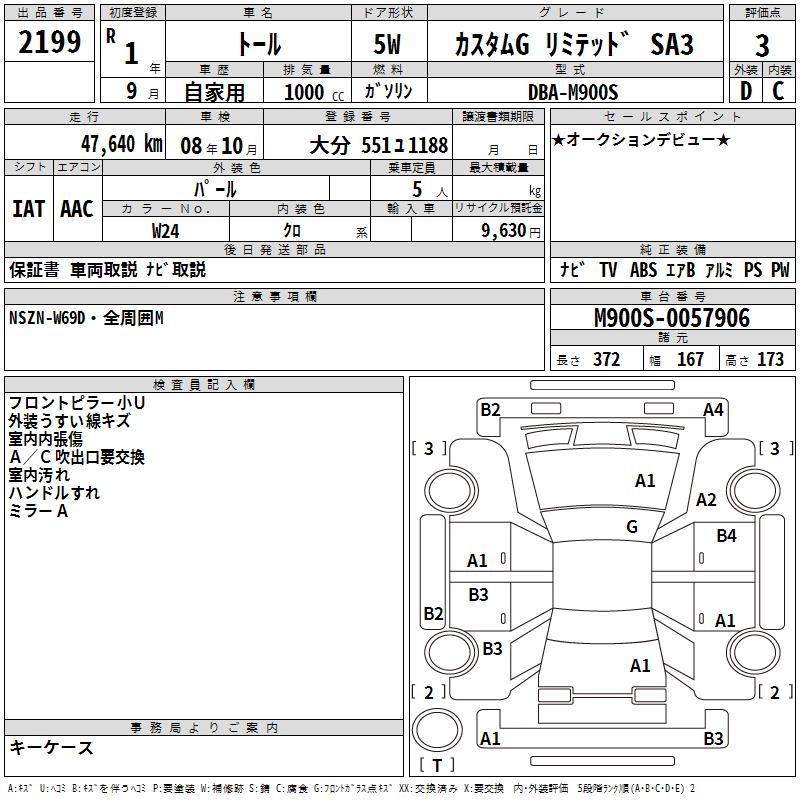The width and height of the screenshot is (800, 800).
Task: Click the inspection expiry 08年10月
Action: (x=219, y=146)
